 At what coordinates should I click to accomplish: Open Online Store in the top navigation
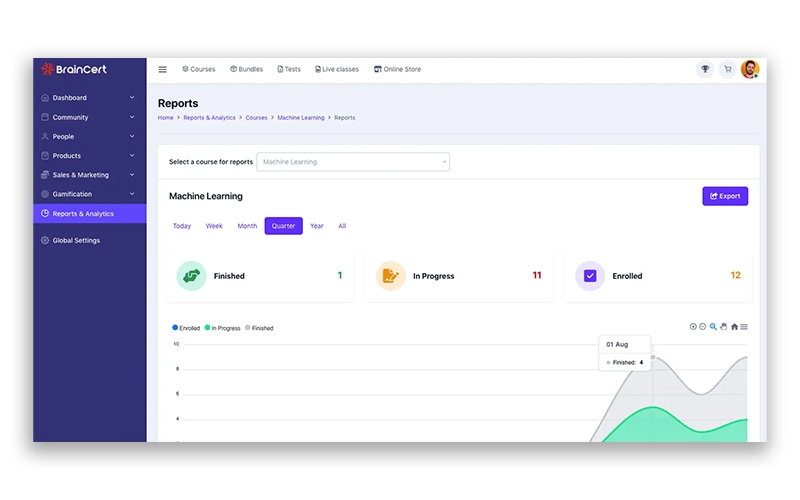point(397,69)
